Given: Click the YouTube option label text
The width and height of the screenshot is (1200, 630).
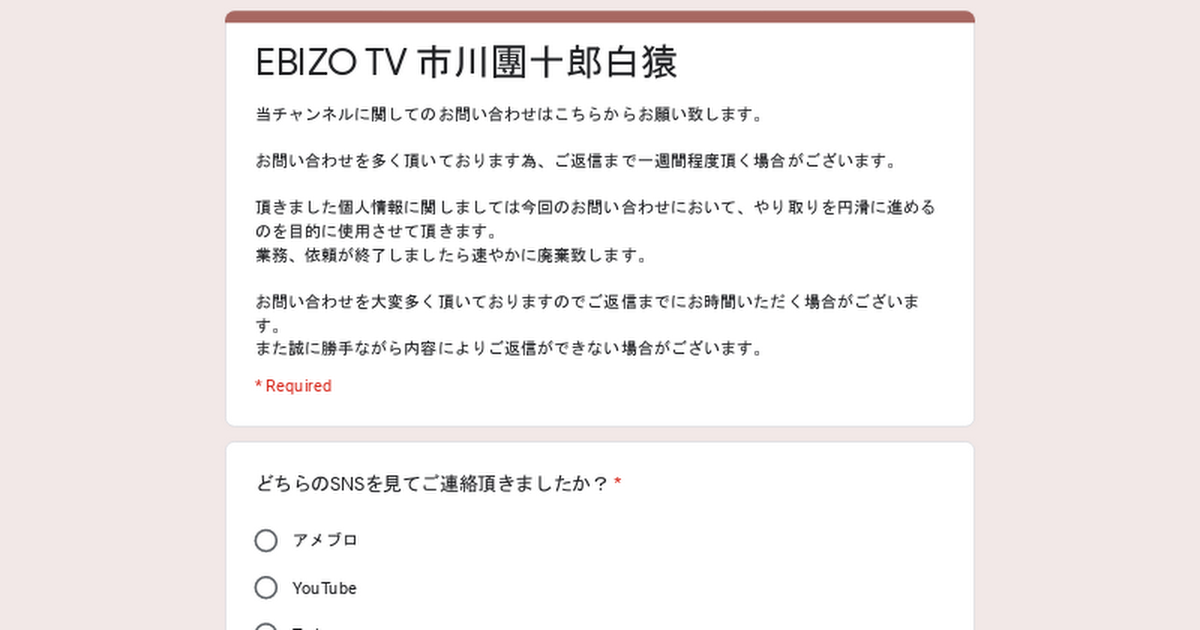Looking at the screenshot, I should pos(324,588).
